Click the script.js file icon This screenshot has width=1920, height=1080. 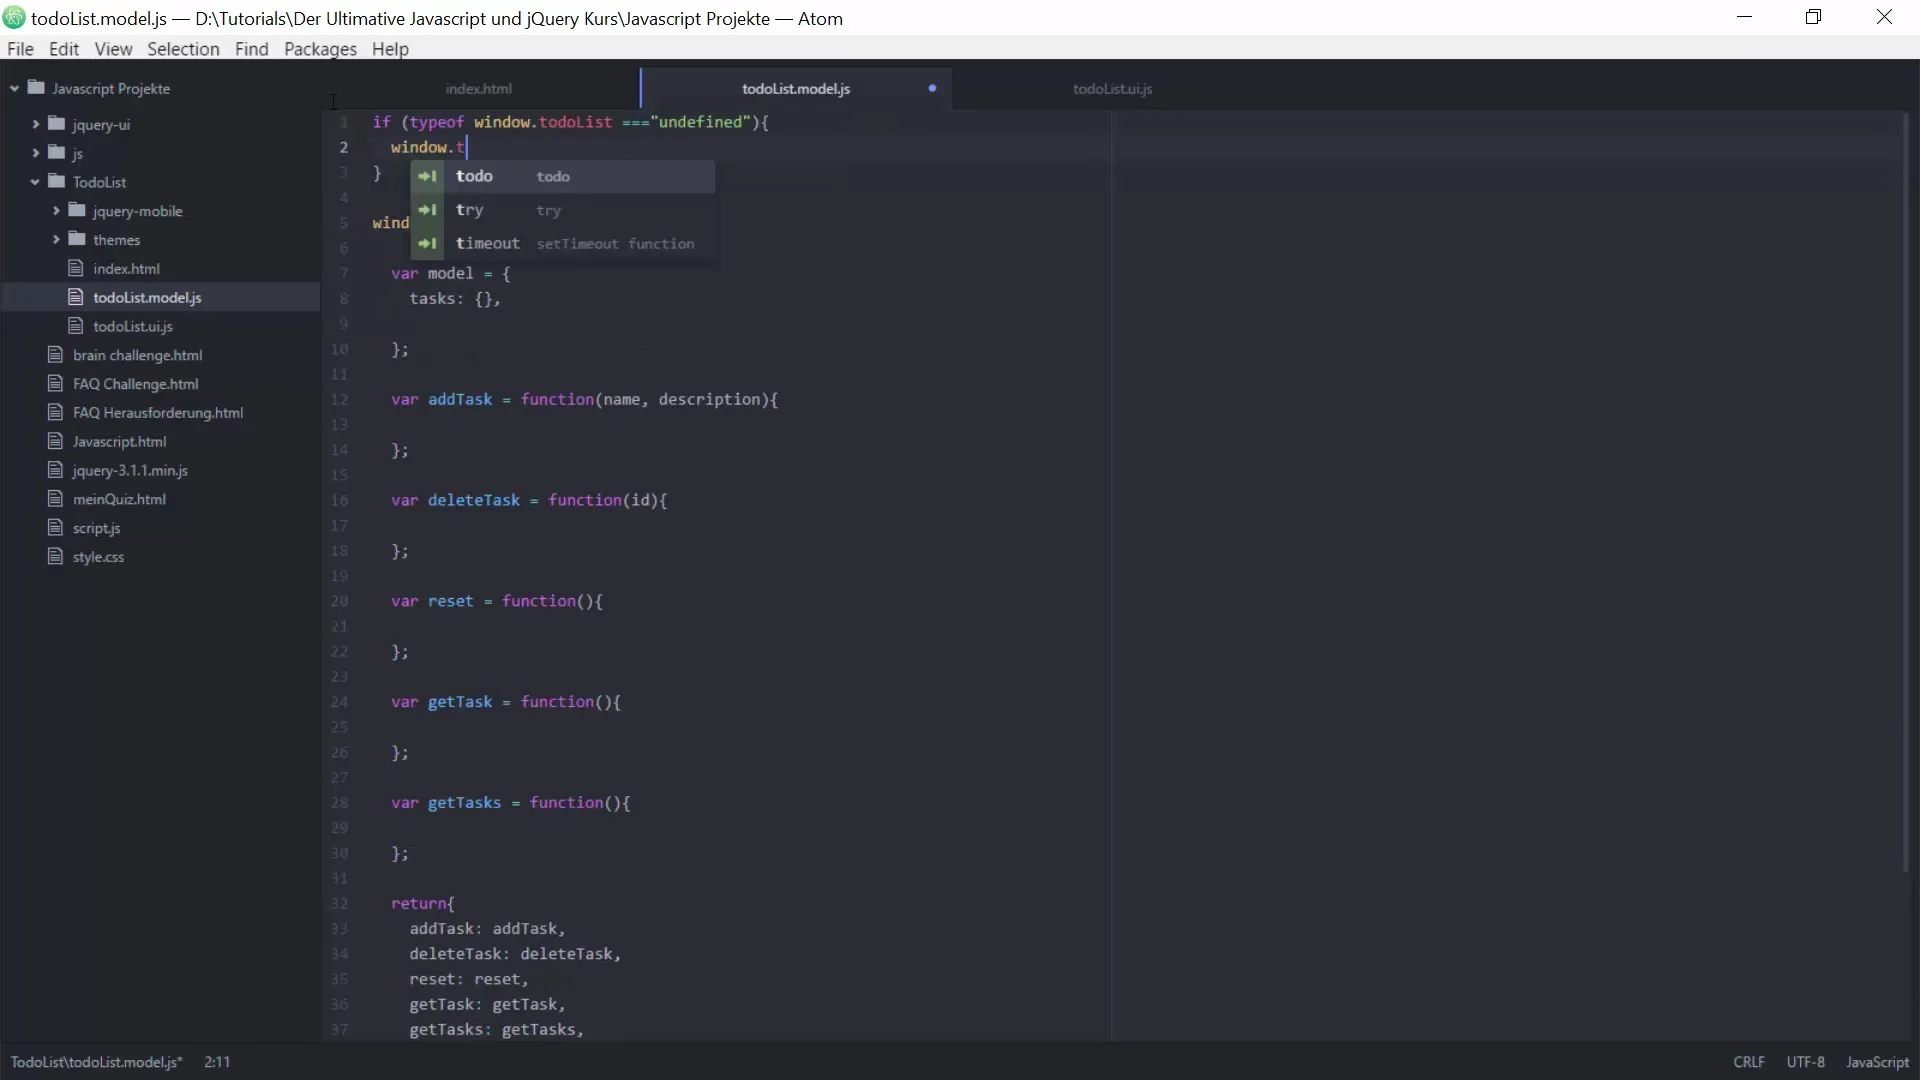[x=55, y=528]
